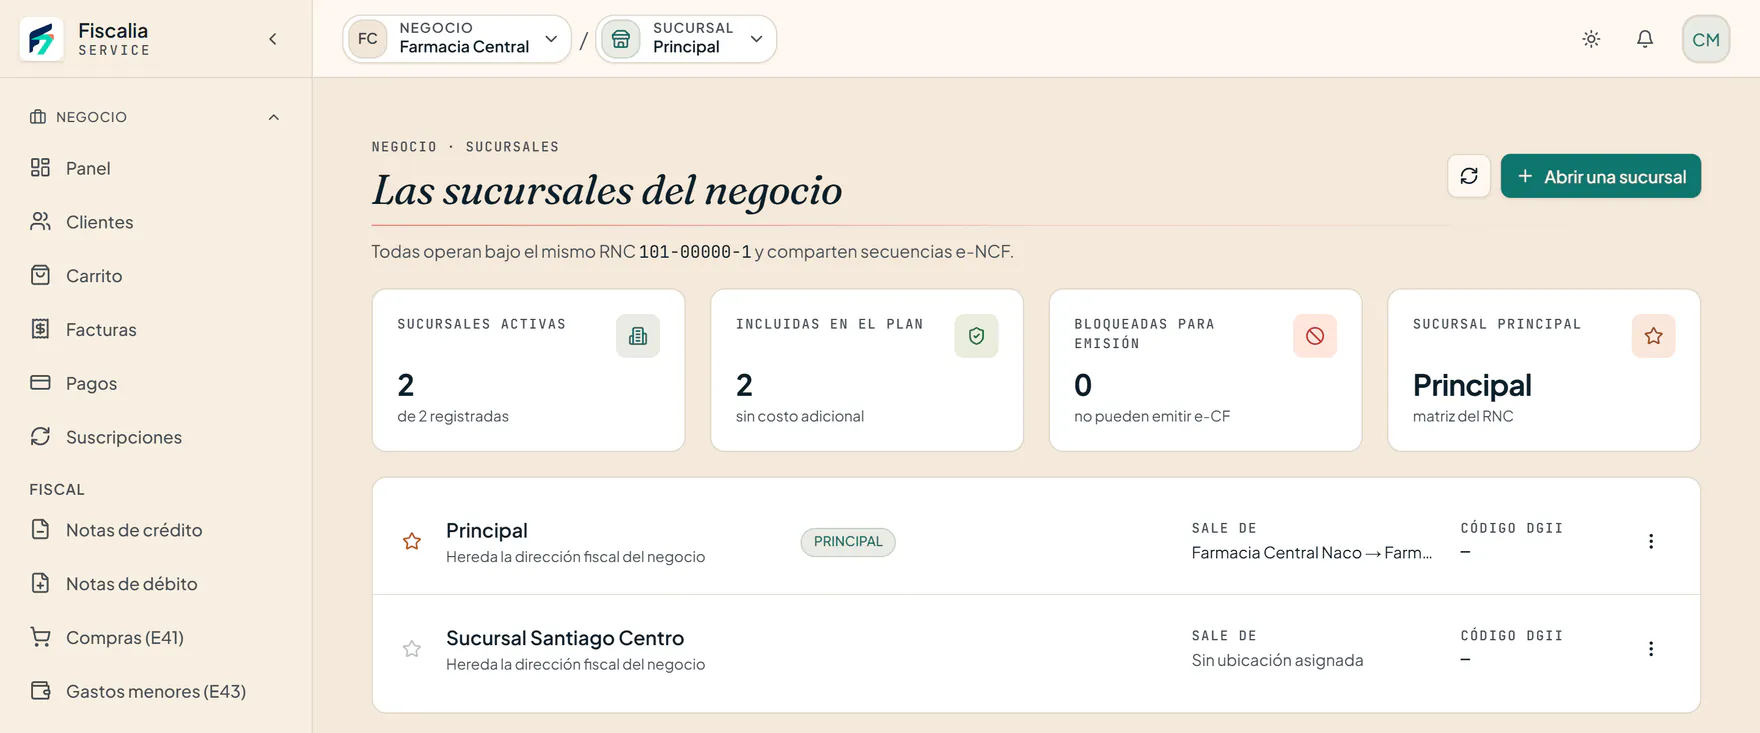Click Farmacia Central Naco location text
This screenshot has width=1760, height=733.
point(1312,553)
